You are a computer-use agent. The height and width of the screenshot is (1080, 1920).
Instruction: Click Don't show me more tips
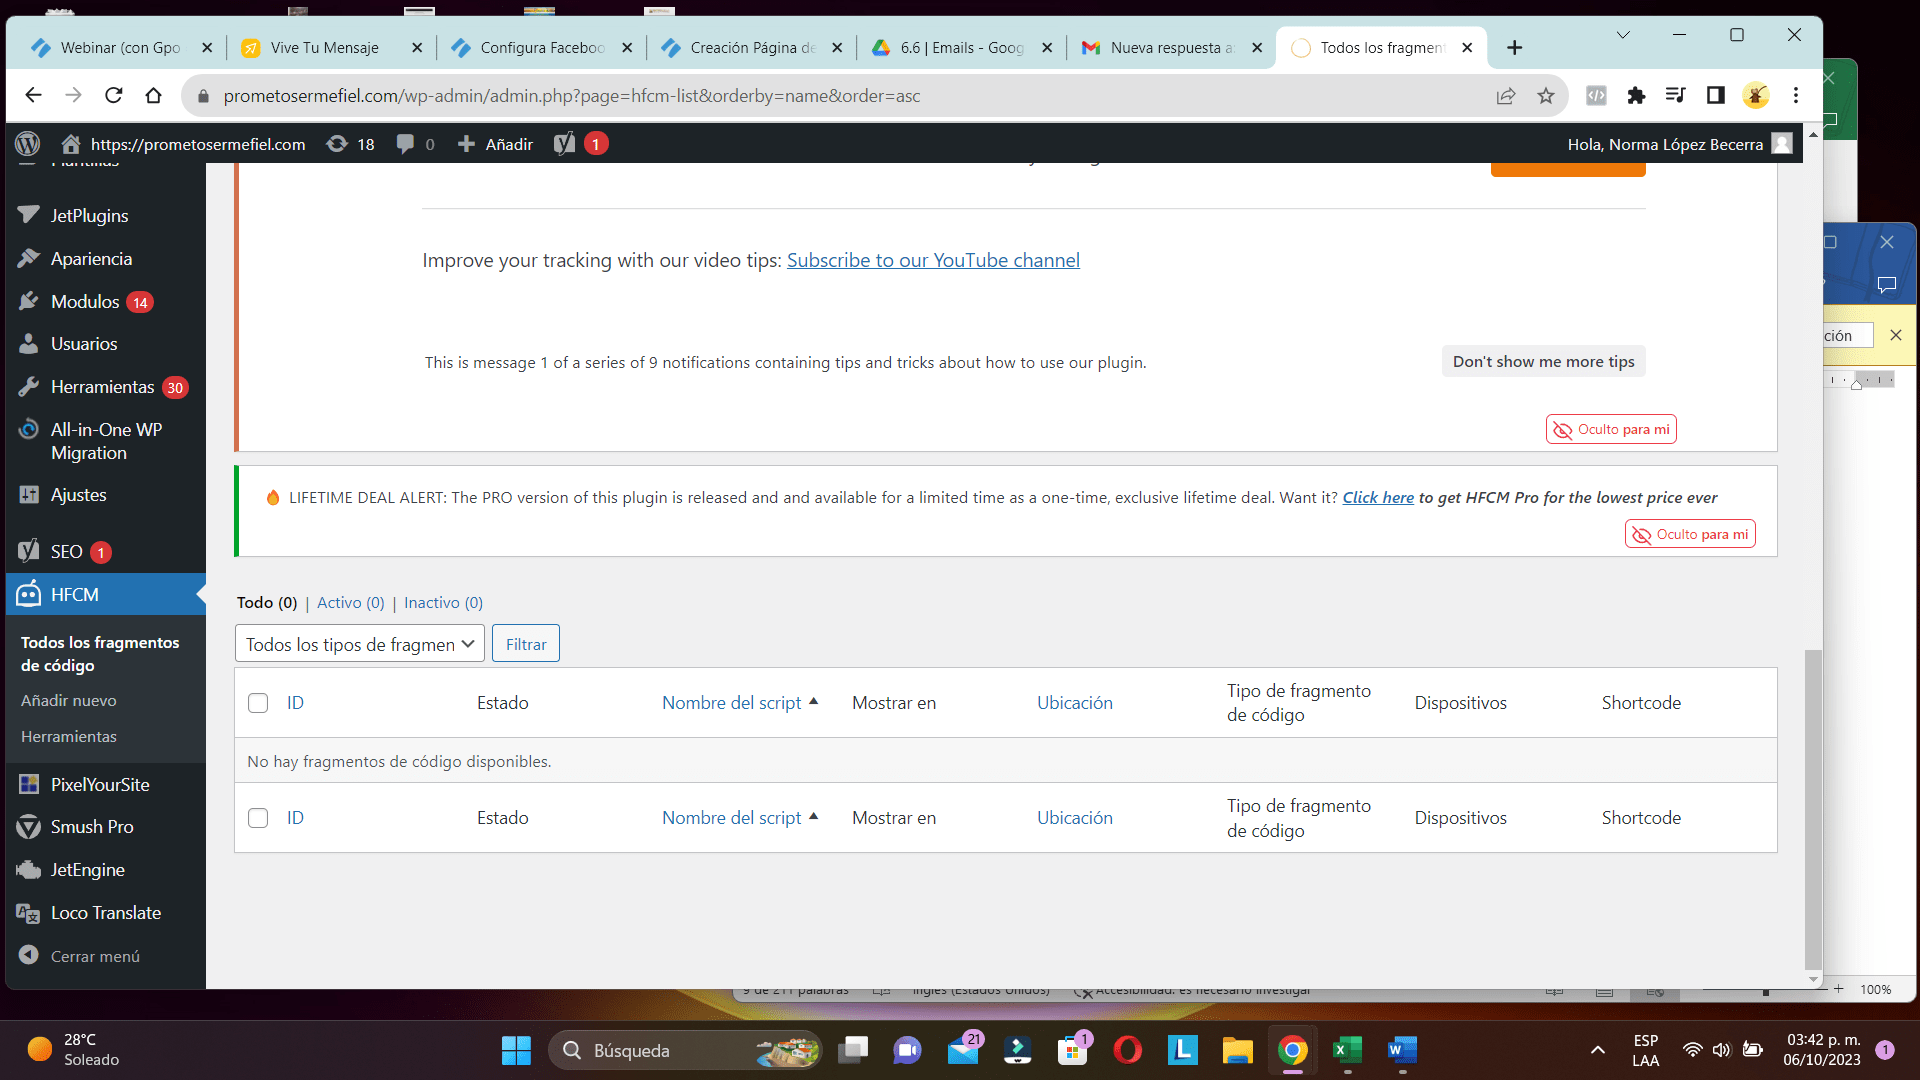click(1543, 361)
